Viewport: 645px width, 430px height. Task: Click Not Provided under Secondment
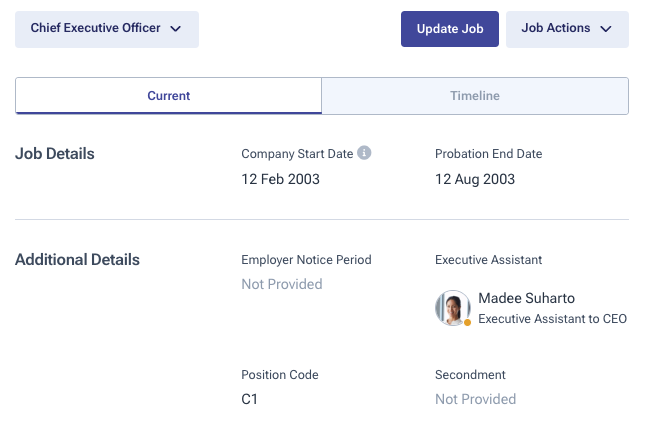[475, 399]
